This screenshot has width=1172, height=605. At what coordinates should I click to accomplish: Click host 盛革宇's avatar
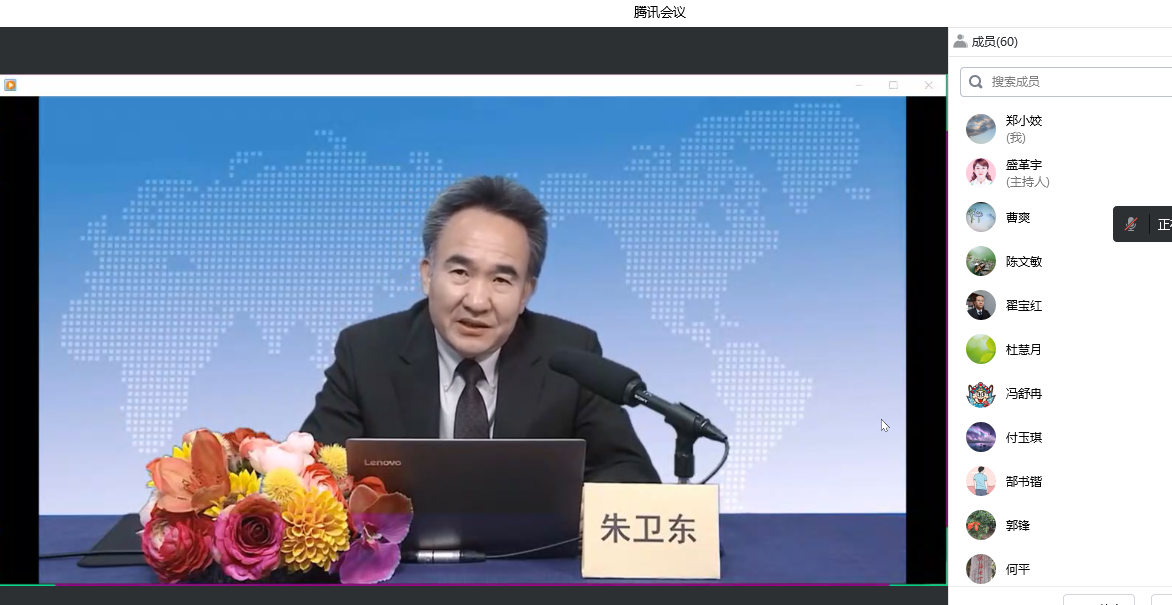(x=980, y=173)
